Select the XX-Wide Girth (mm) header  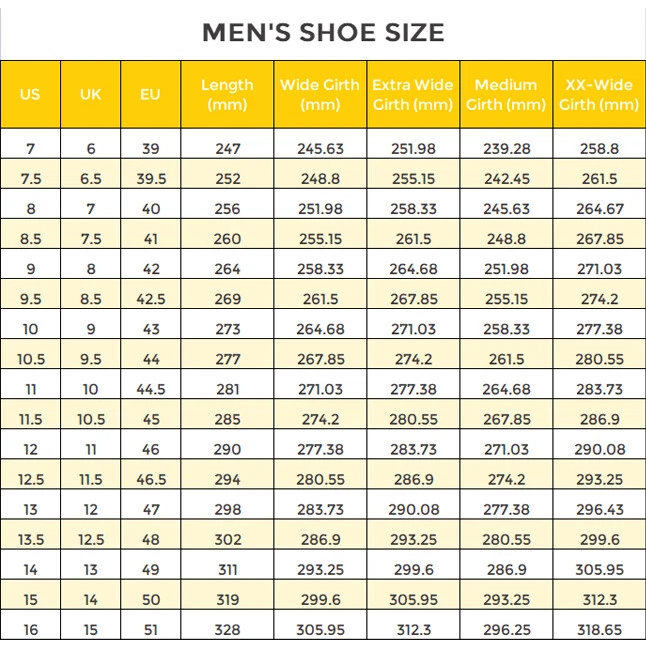(x=599, y=95)
